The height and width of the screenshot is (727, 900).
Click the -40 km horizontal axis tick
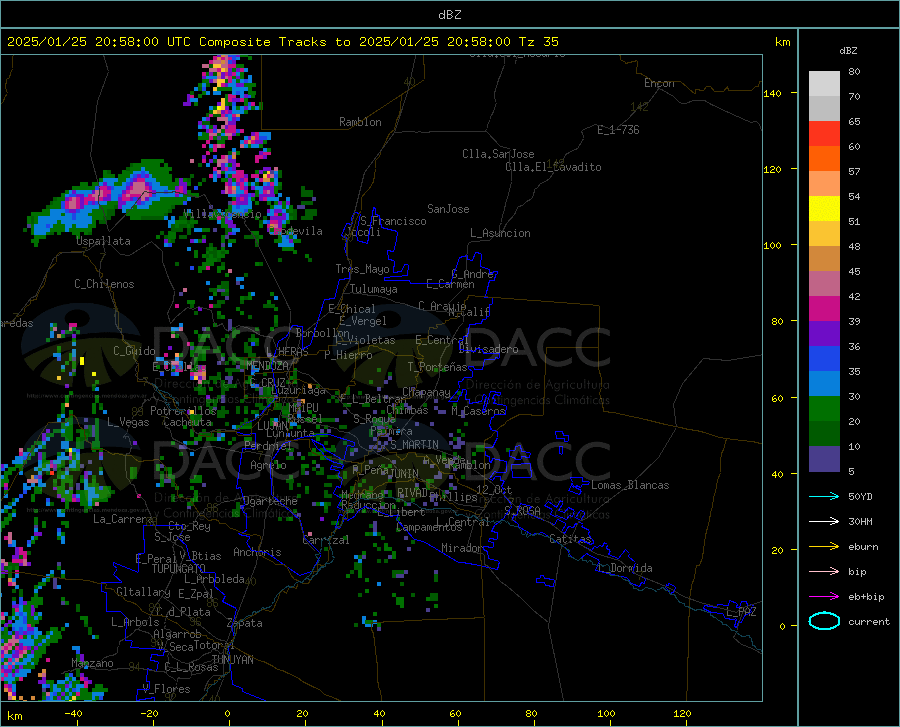click(73, 713)
